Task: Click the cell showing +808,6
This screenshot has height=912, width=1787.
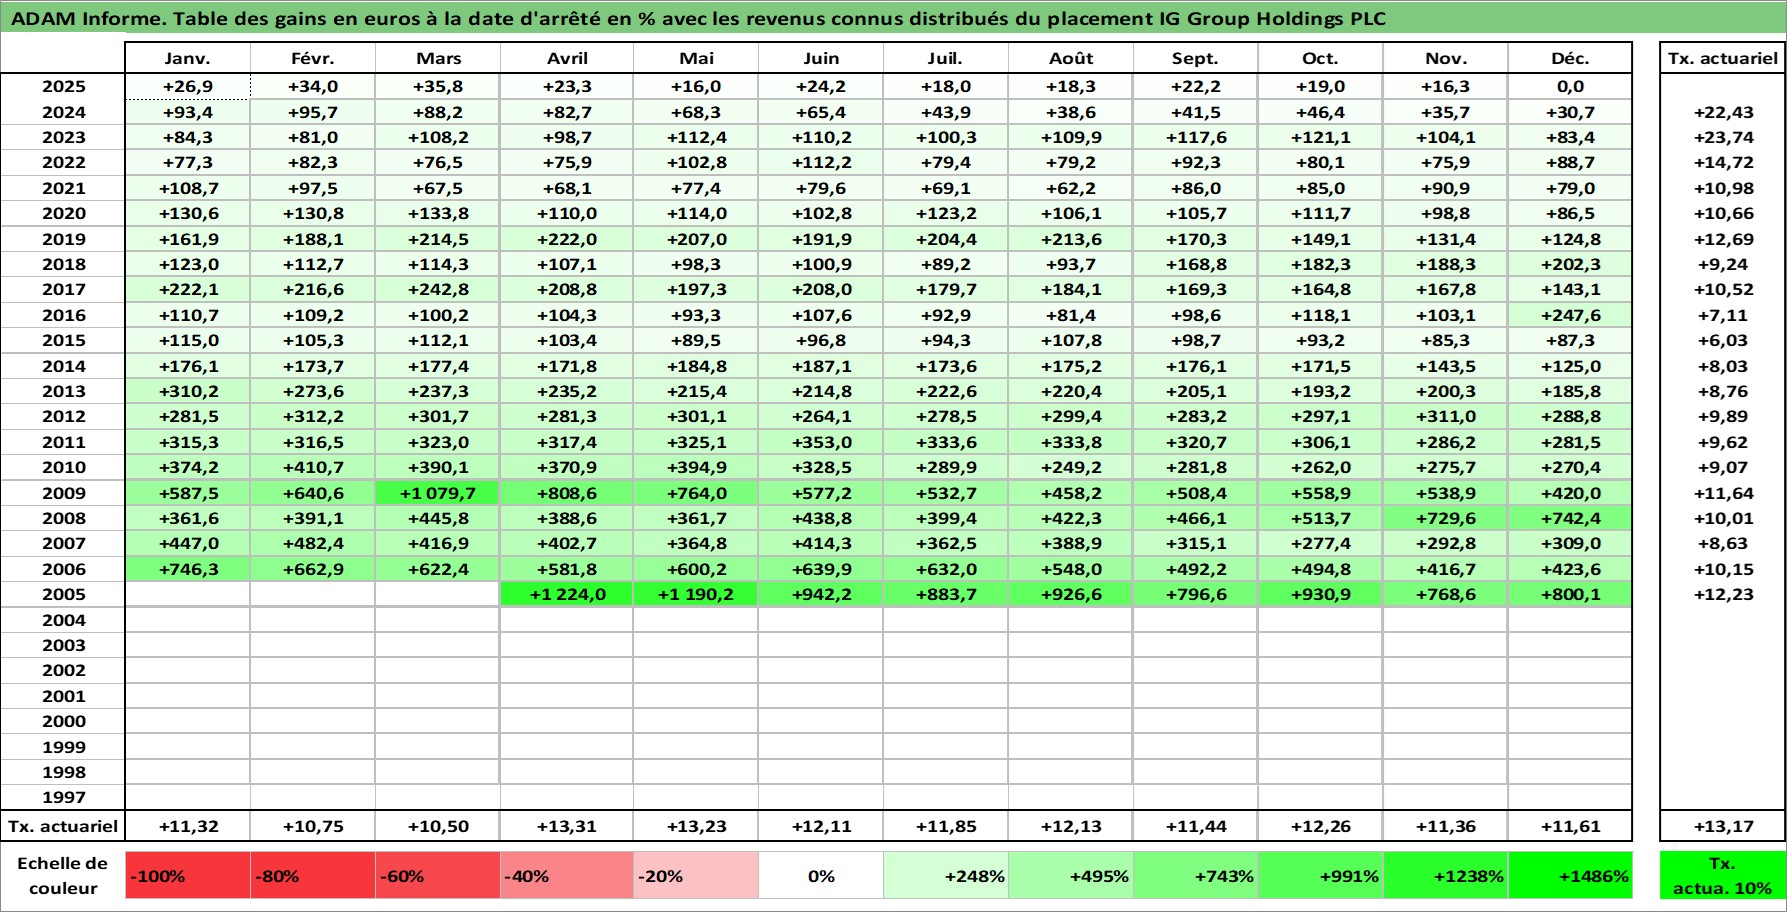Action: click(x=567, y=493)
